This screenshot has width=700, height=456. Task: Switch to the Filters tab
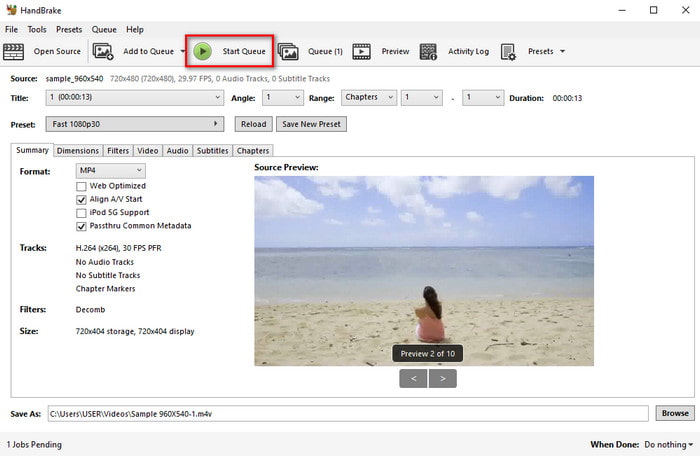pyautogui.click(x=118, y=151)
